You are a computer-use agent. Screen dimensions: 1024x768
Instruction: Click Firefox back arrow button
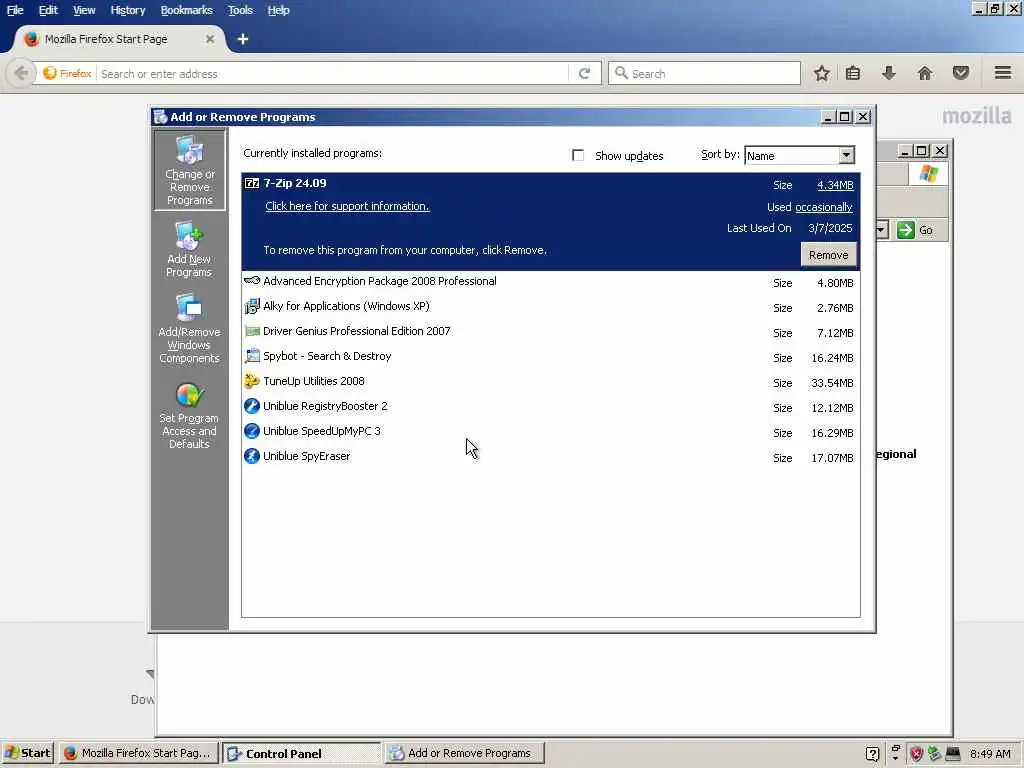[x=20, y=73]
